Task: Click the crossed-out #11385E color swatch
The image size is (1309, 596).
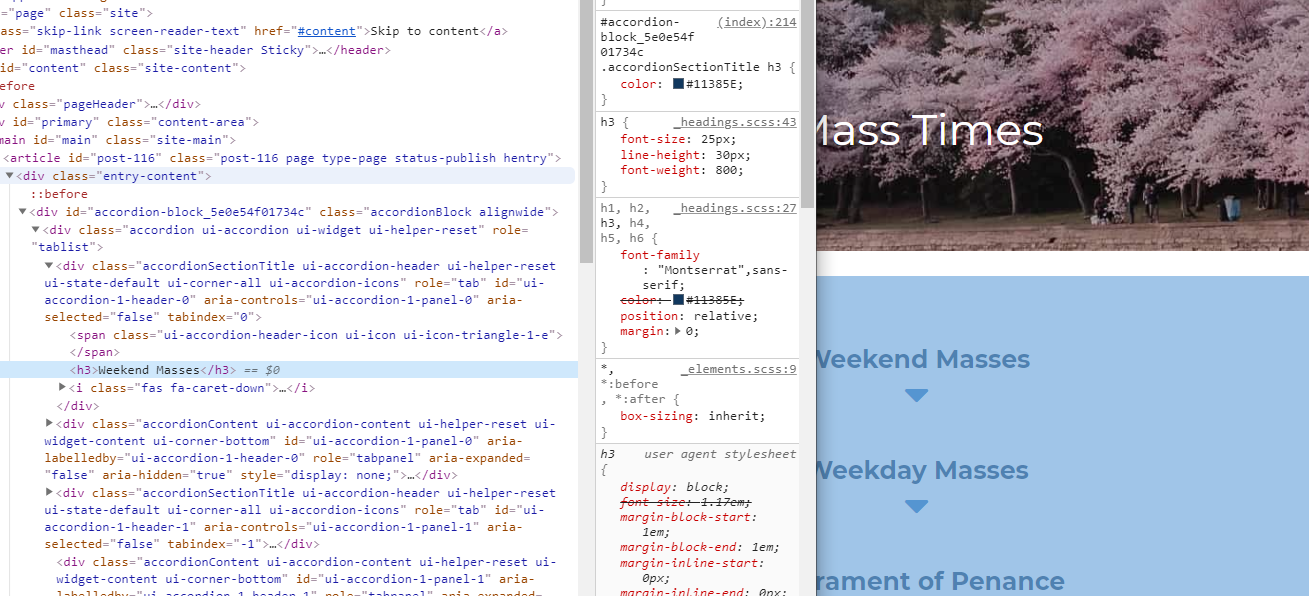Action: [678, 300]
